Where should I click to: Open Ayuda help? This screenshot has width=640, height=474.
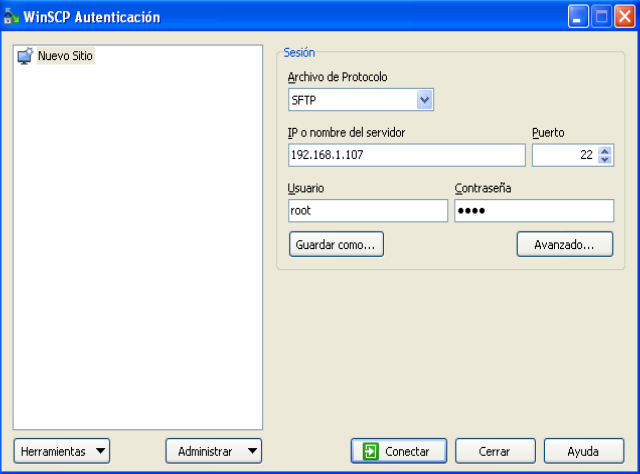(584, 451)
